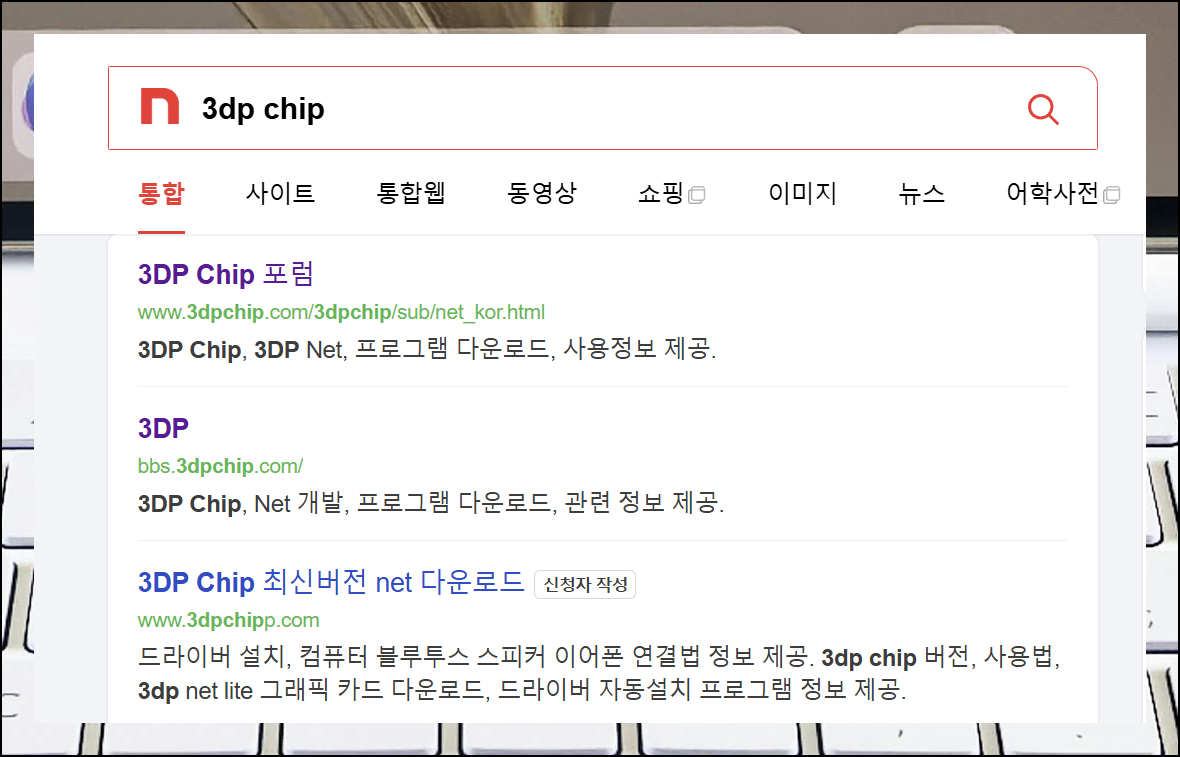
Task: Click inside the 3dp chip search field
Action: tap(602, 108)
